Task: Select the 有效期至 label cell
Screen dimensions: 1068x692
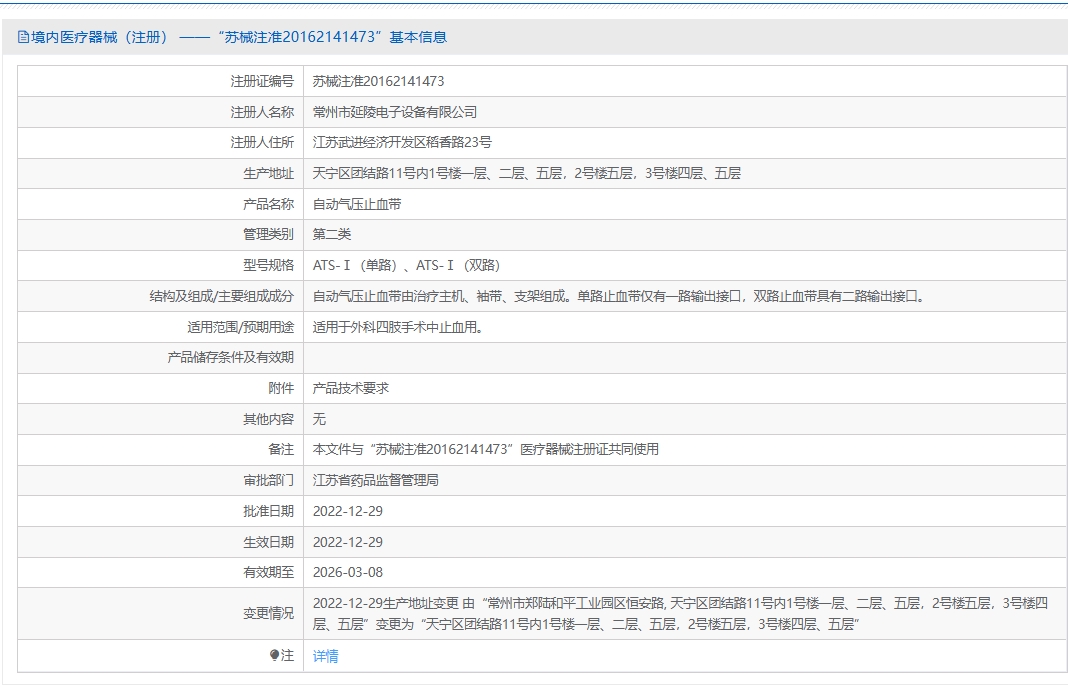Action: 161,572
